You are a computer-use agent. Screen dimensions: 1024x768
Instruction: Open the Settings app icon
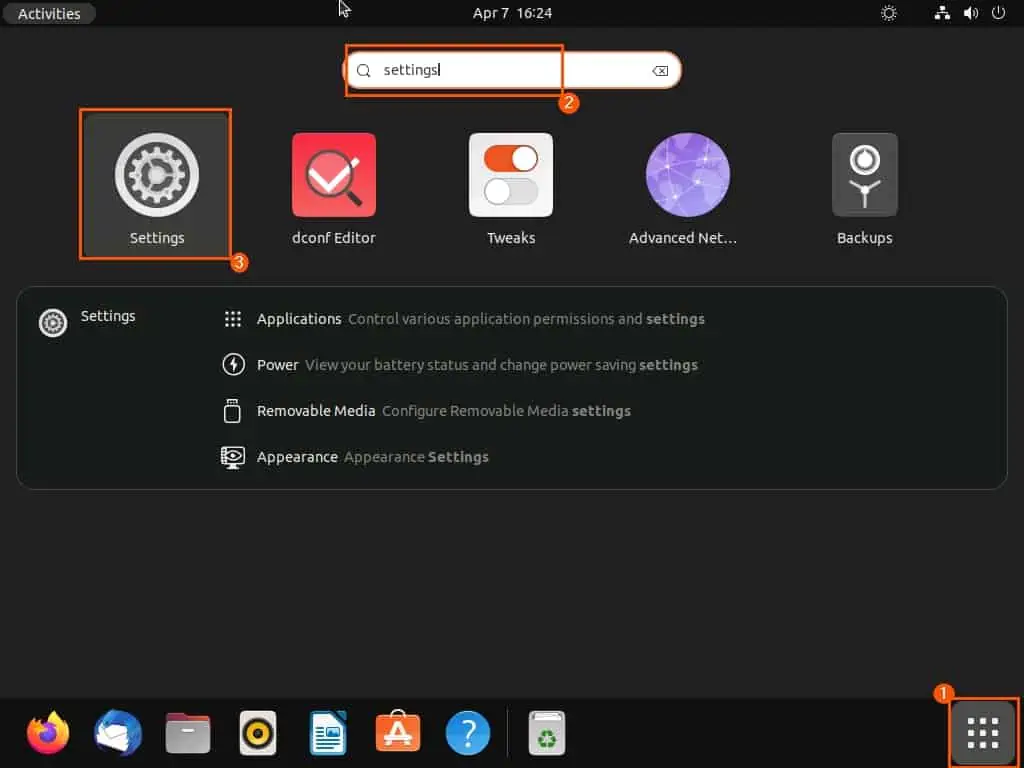[x=156, y=175]
